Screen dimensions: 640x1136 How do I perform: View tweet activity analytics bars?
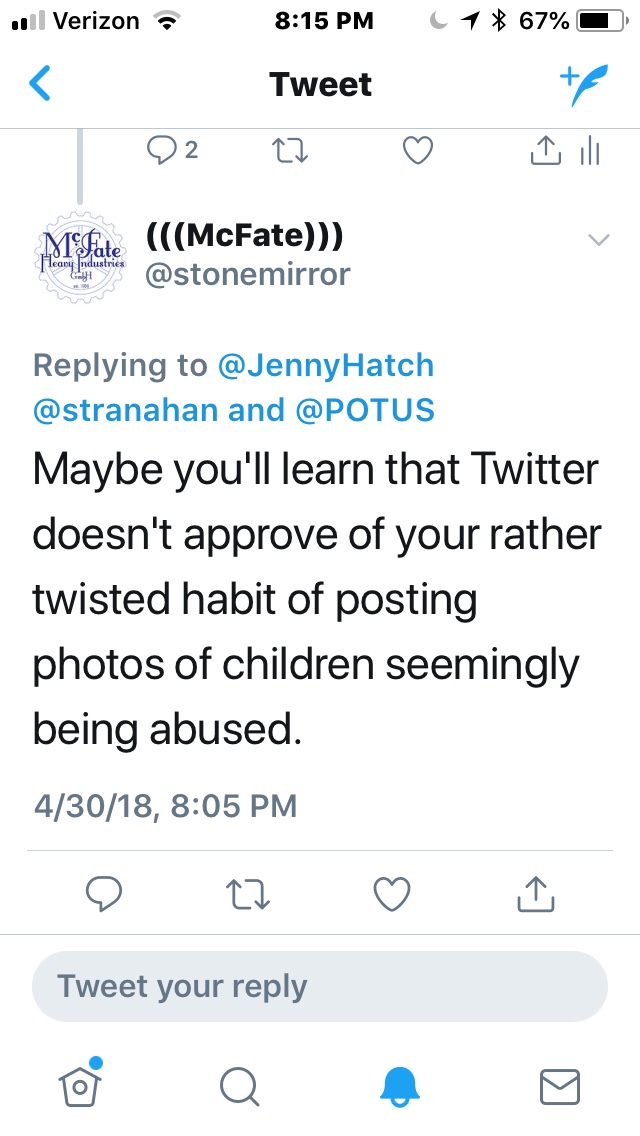click(x=590, y=151)
